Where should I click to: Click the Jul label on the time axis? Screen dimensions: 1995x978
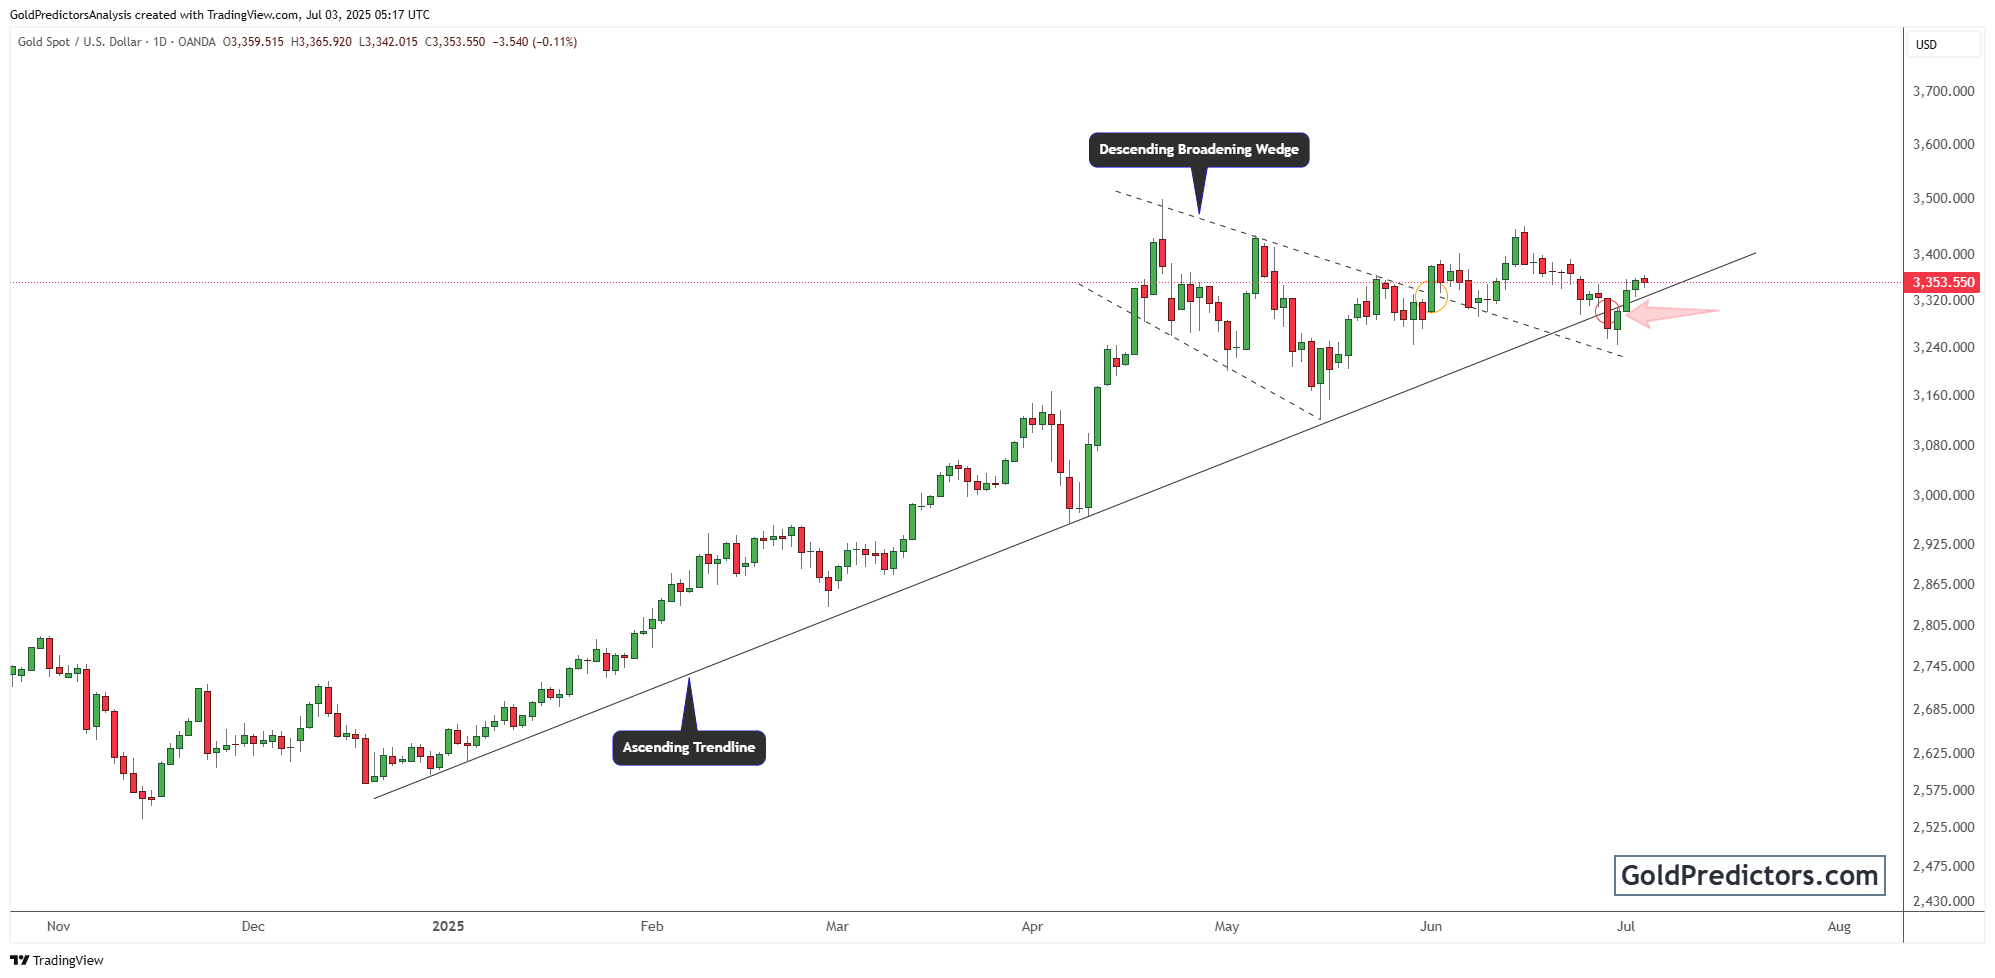pos(1626,927)
